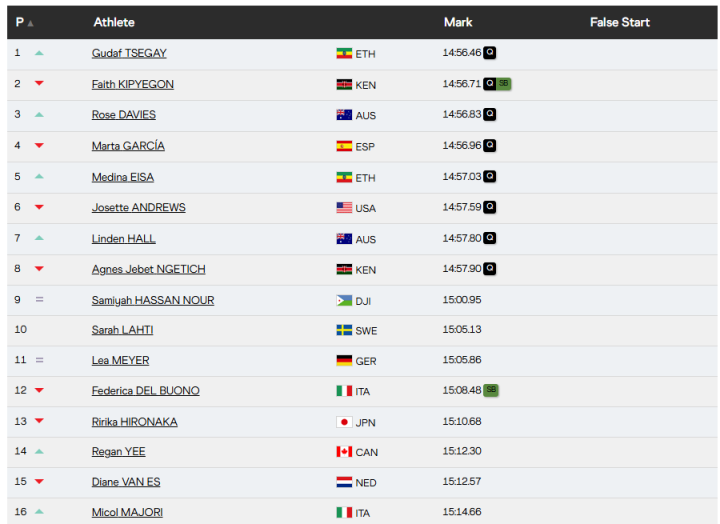Viewport: 720px width, 524px height.
Task: Click the Q qualifier badge for Rose Davies
Action: coord(490,114)
